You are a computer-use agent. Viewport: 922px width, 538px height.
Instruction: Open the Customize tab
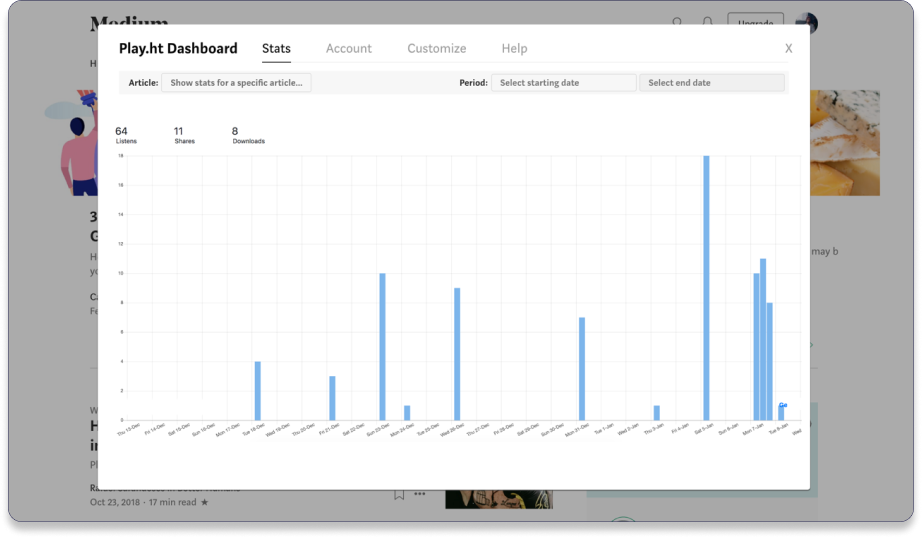tap(436, 48)
